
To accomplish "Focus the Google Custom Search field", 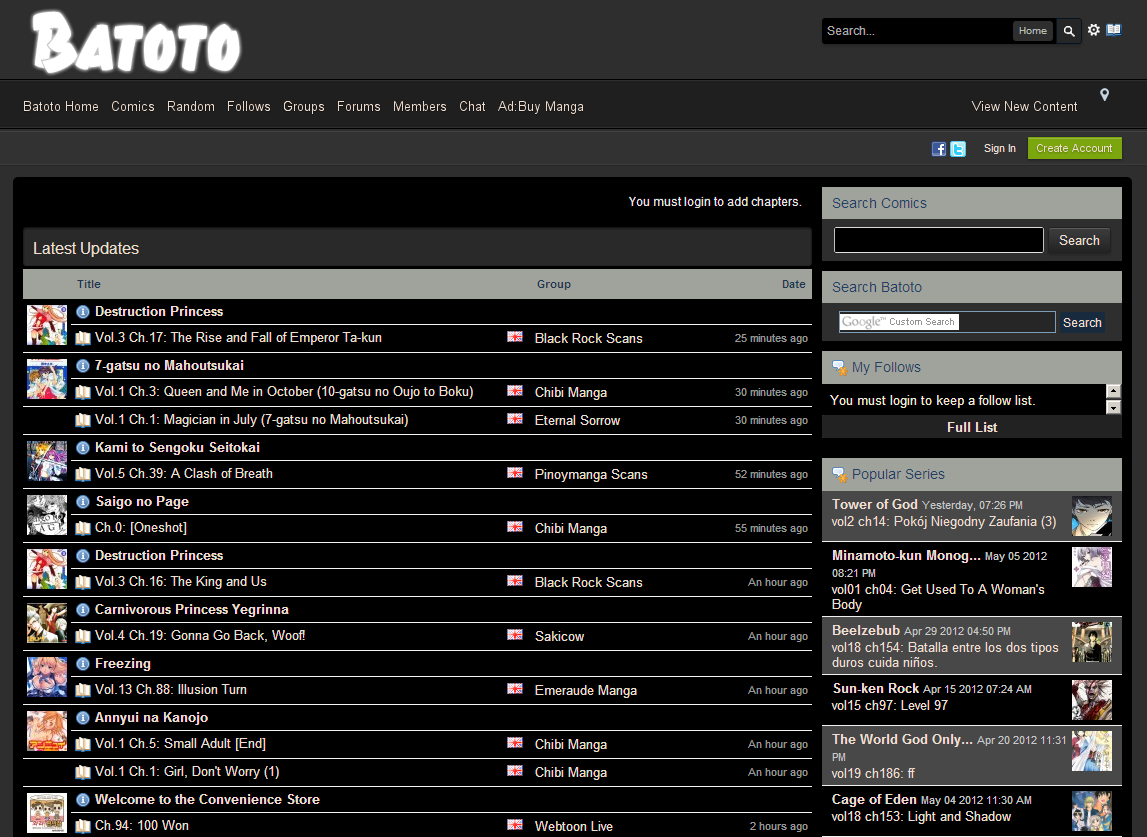I will pos(947,322).
